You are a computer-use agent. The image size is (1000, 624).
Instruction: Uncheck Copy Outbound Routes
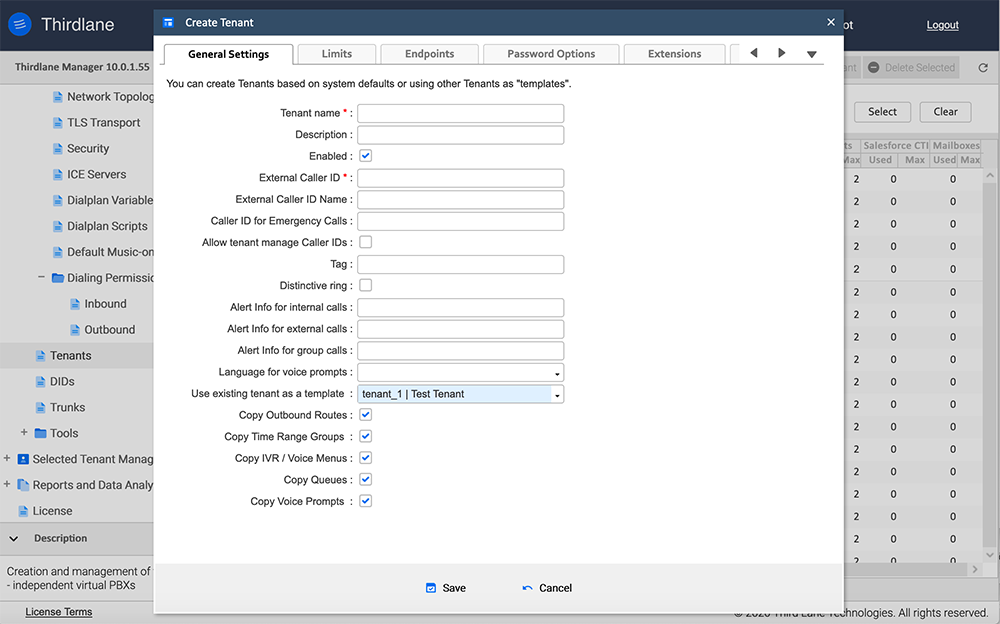[365, 415]
